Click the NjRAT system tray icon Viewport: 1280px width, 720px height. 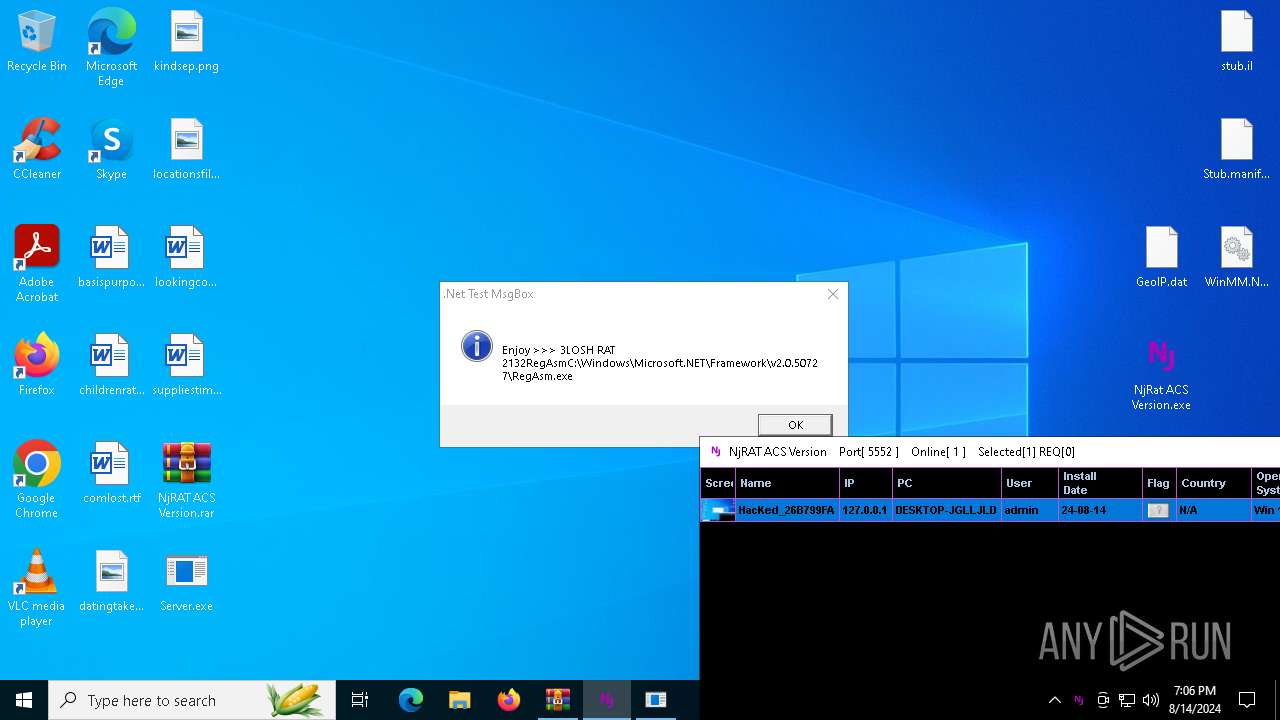tap(1078, 700)
